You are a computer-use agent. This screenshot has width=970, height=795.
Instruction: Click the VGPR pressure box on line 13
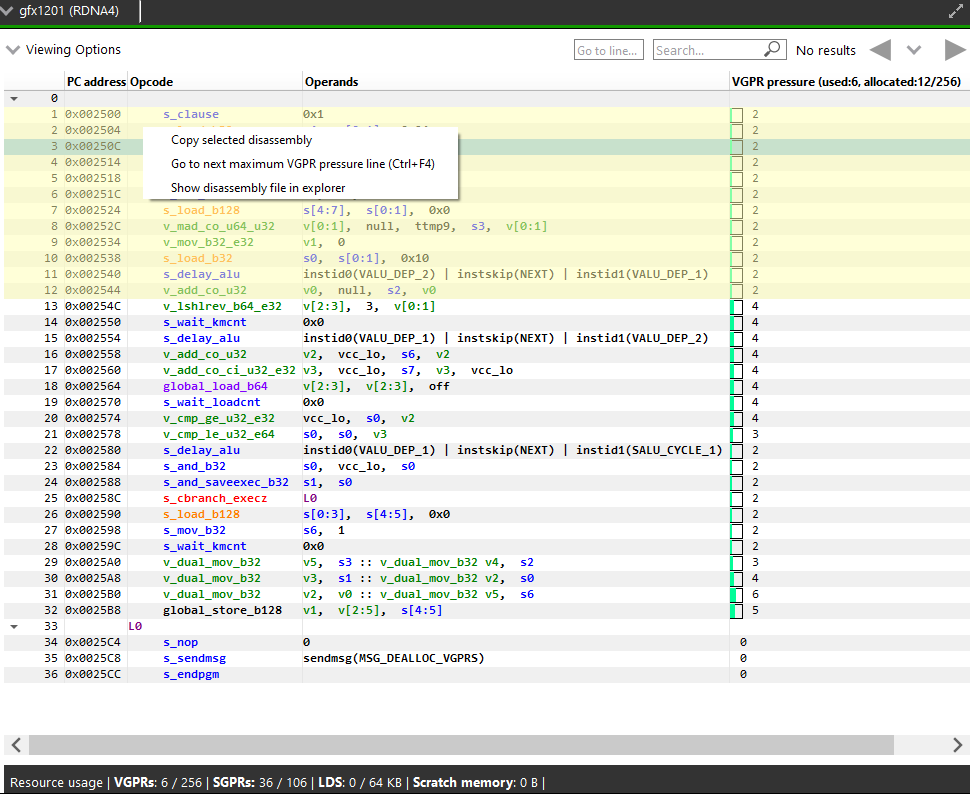[736, 306]
